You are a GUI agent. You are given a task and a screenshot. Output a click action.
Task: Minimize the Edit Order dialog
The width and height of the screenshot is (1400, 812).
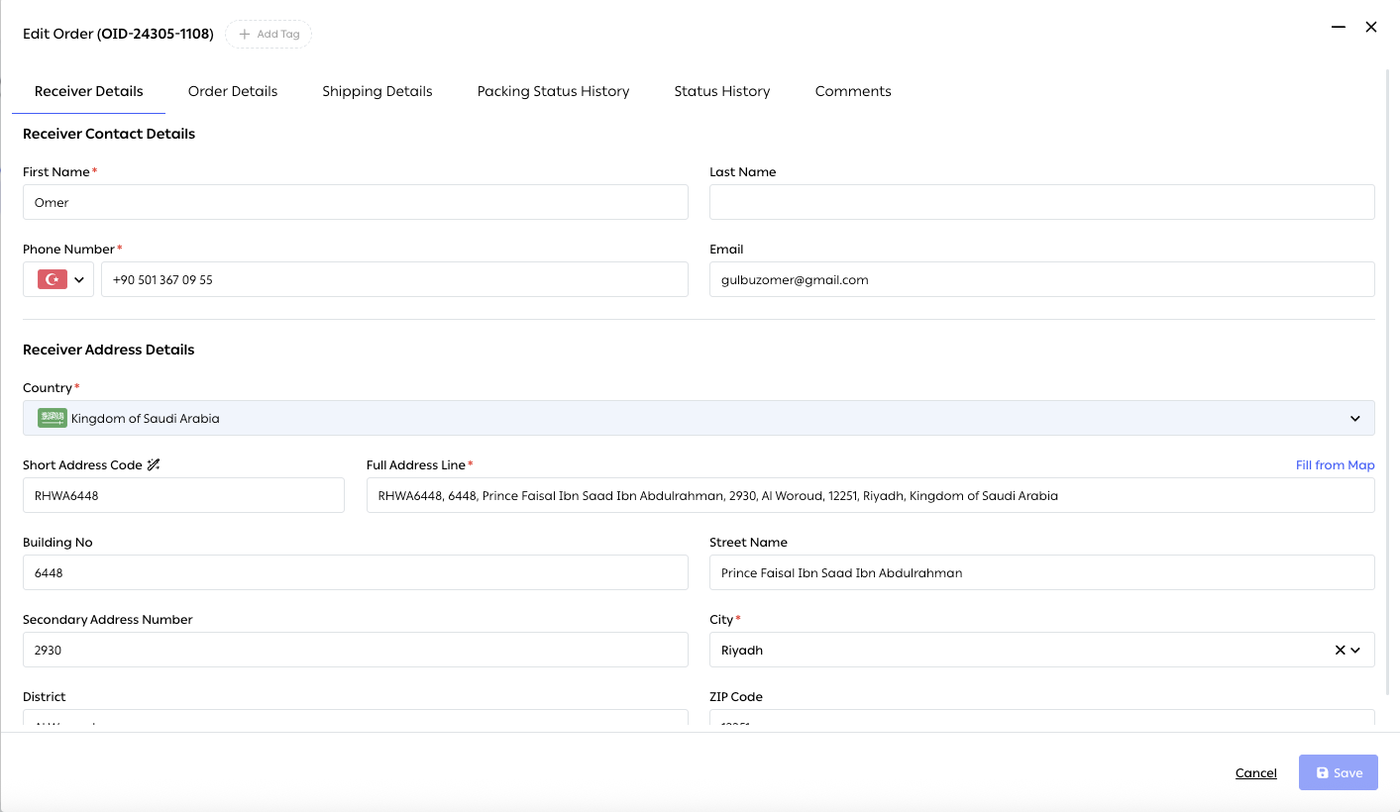pos(1338,27)
